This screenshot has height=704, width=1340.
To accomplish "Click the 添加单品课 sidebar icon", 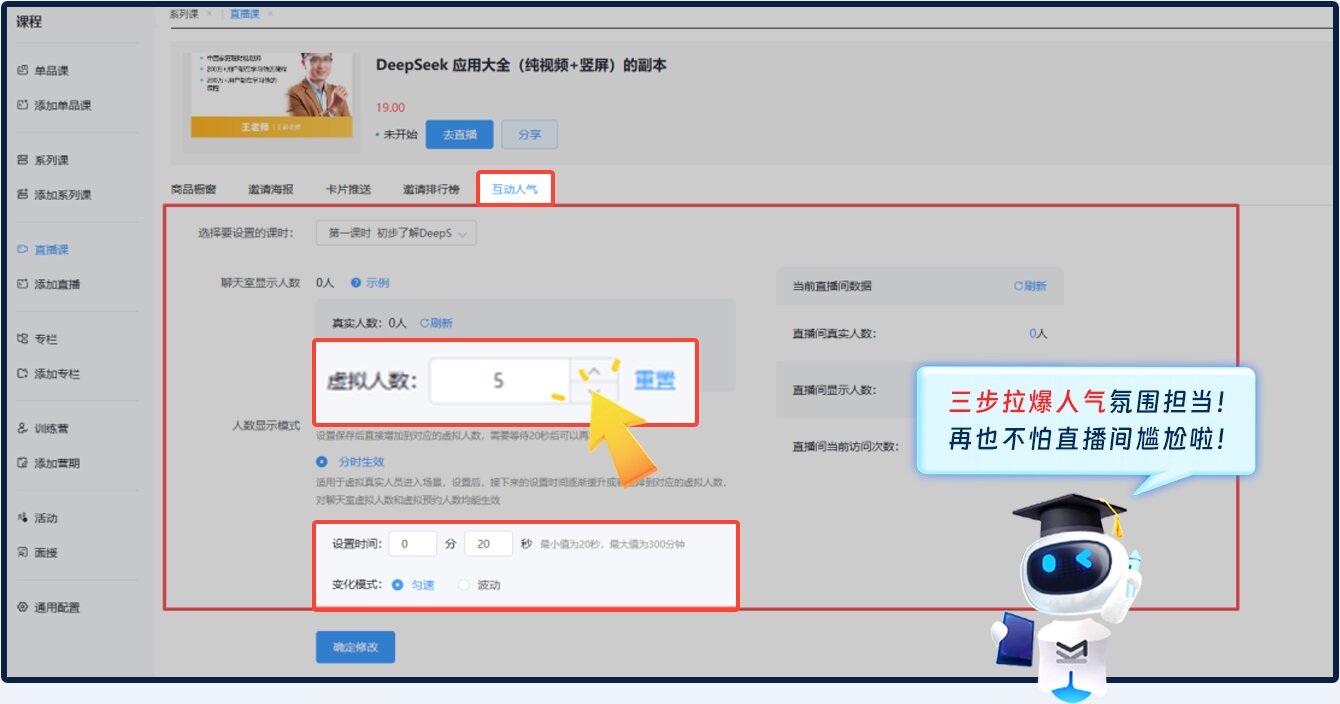I will (x=23, y=105).
